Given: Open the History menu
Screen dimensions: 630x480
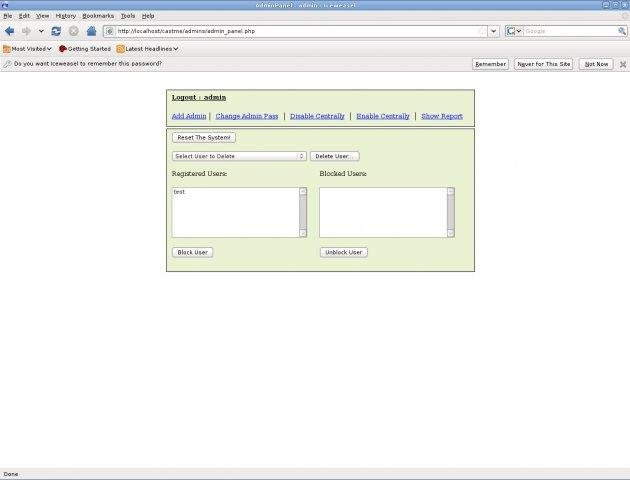Looking at the screenshot, I should click(66, 16).
